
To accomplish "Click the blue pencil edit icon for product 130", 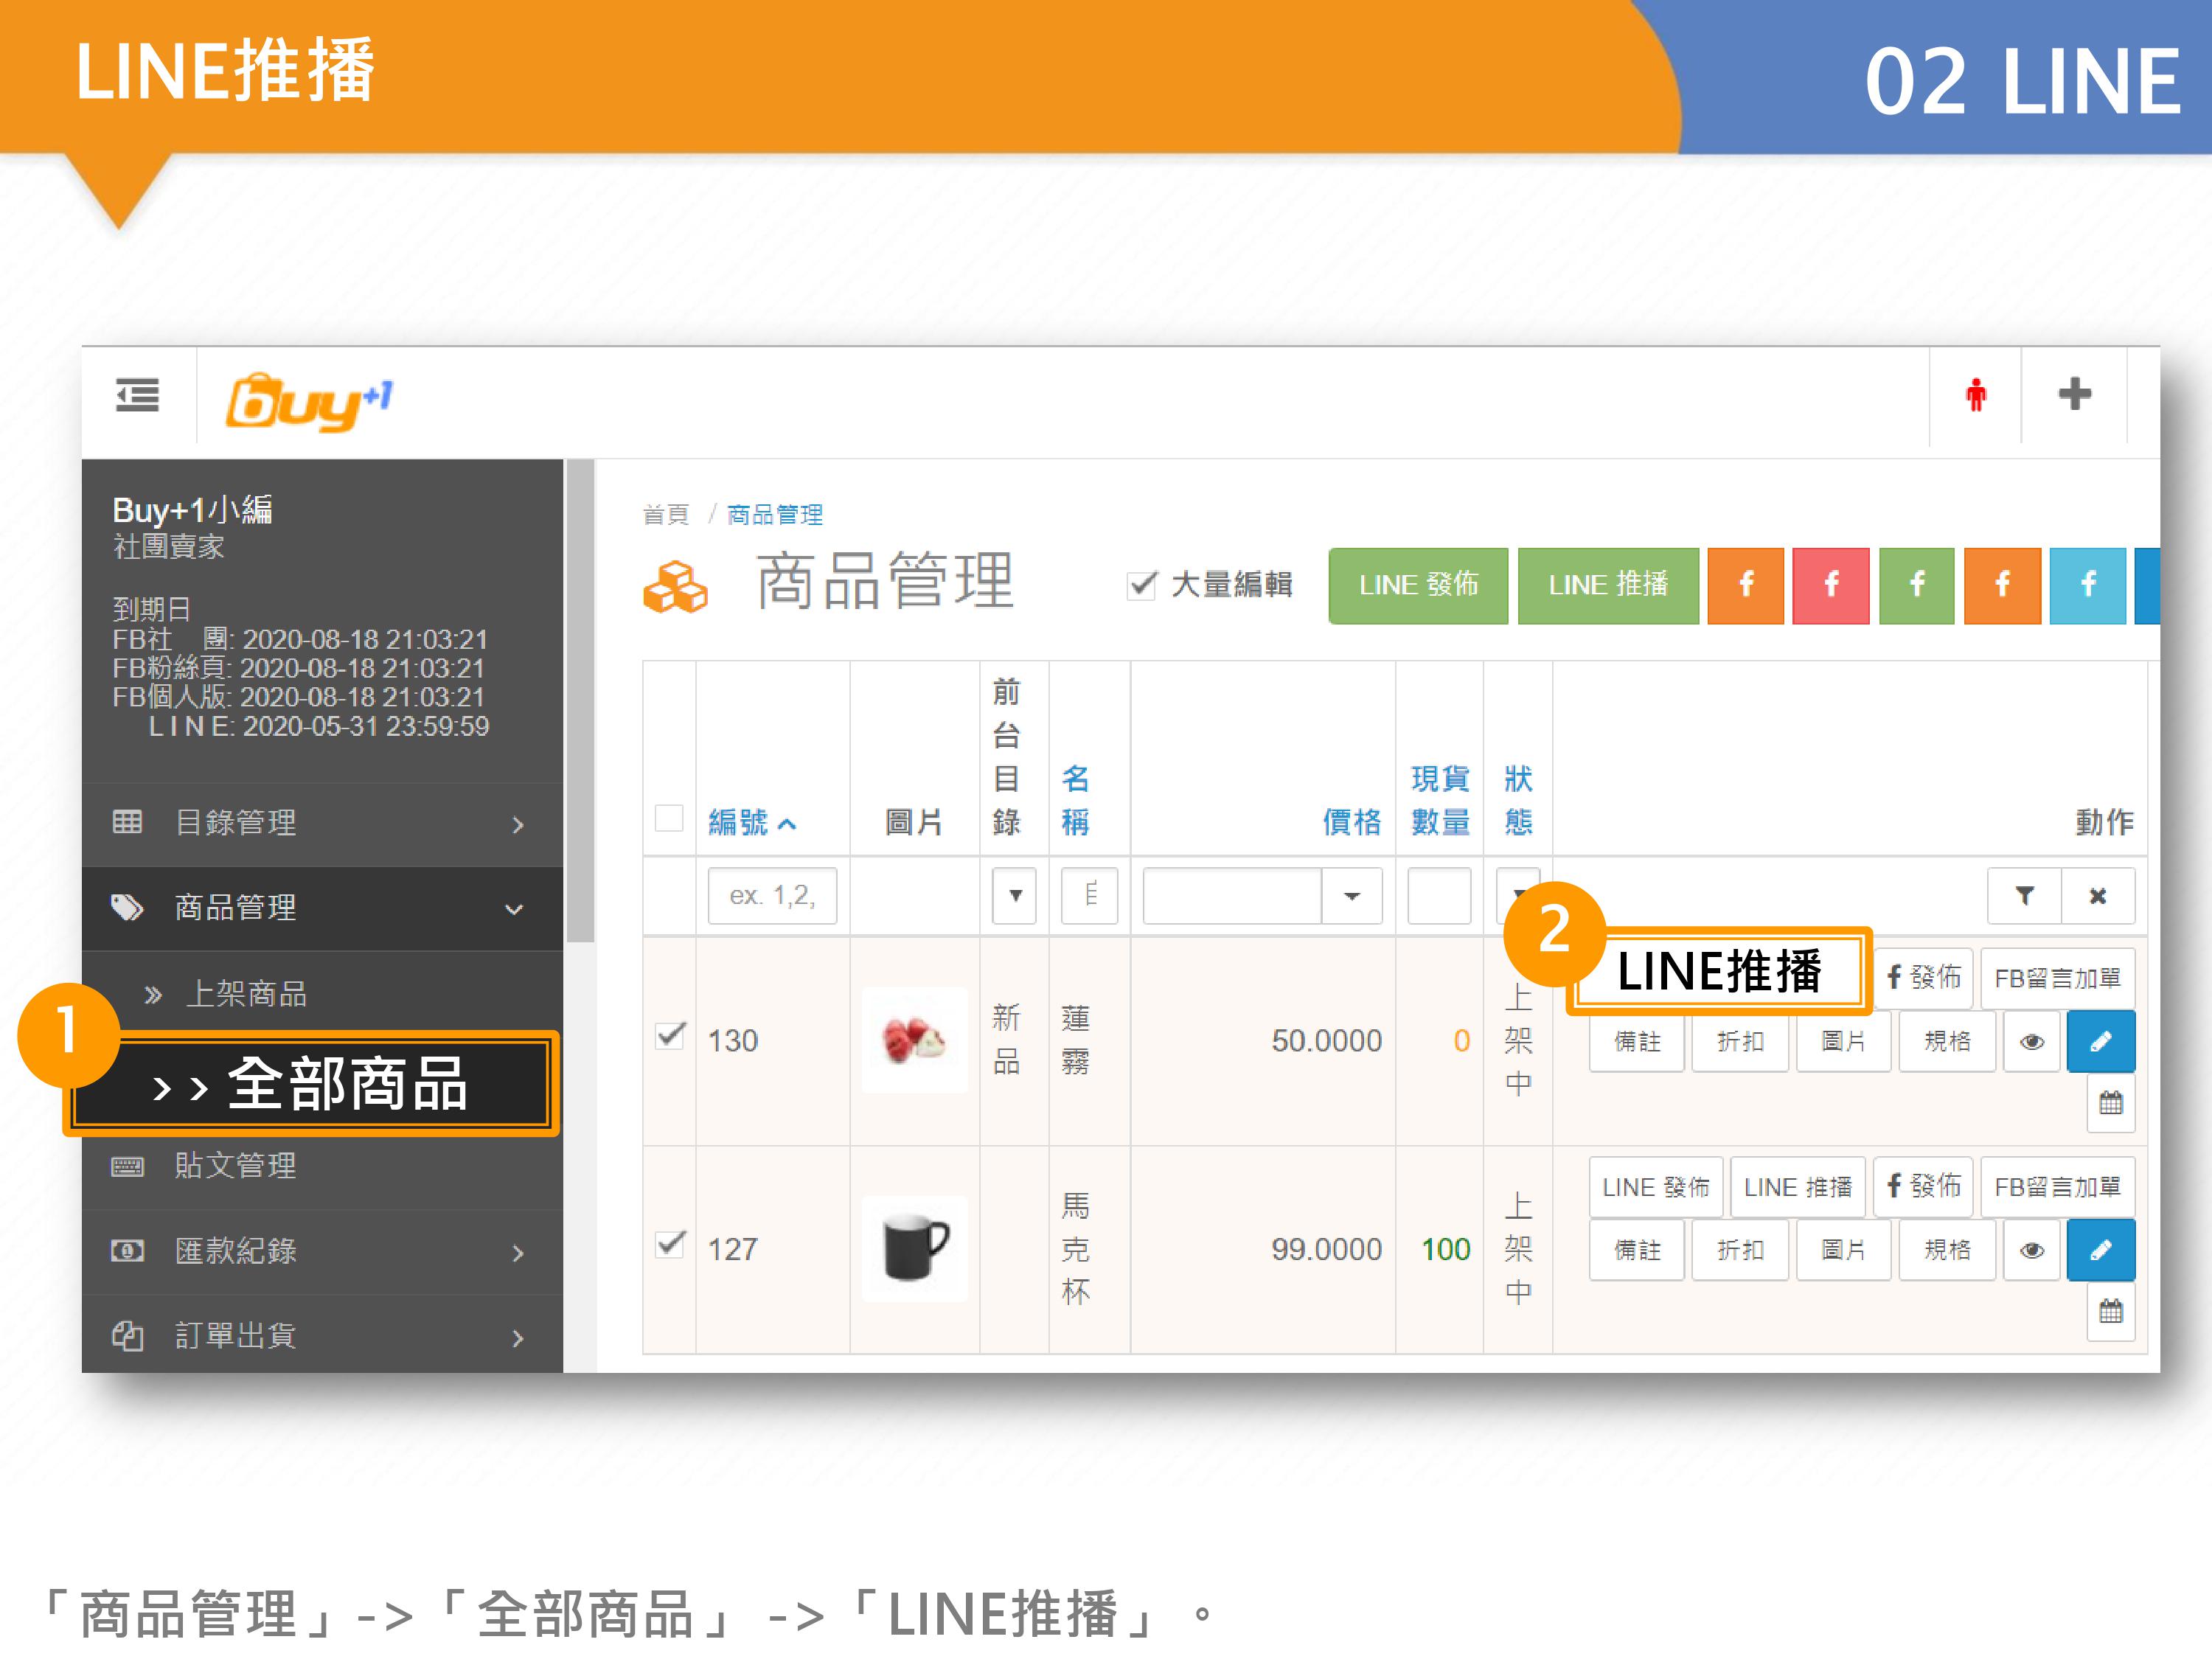I will [x=2100, y=1041].
